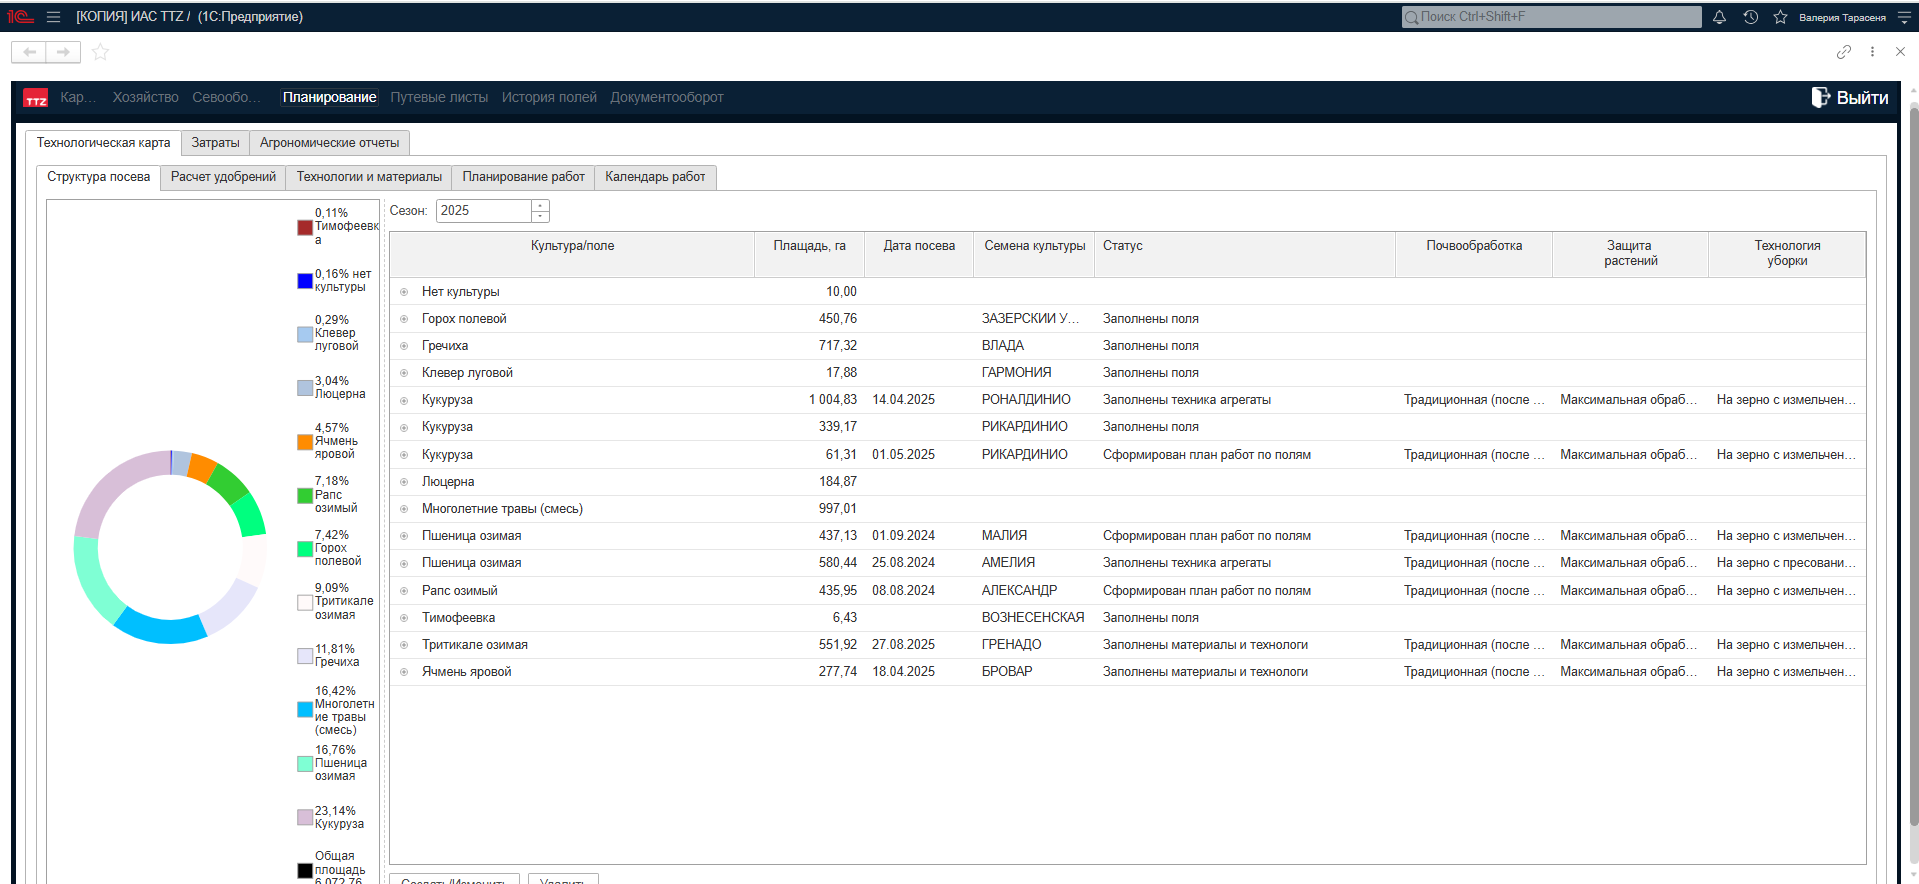This screenshot has height=884, width=1919.
Task: Click the Выйти logout button
Action: (1850, 98)
